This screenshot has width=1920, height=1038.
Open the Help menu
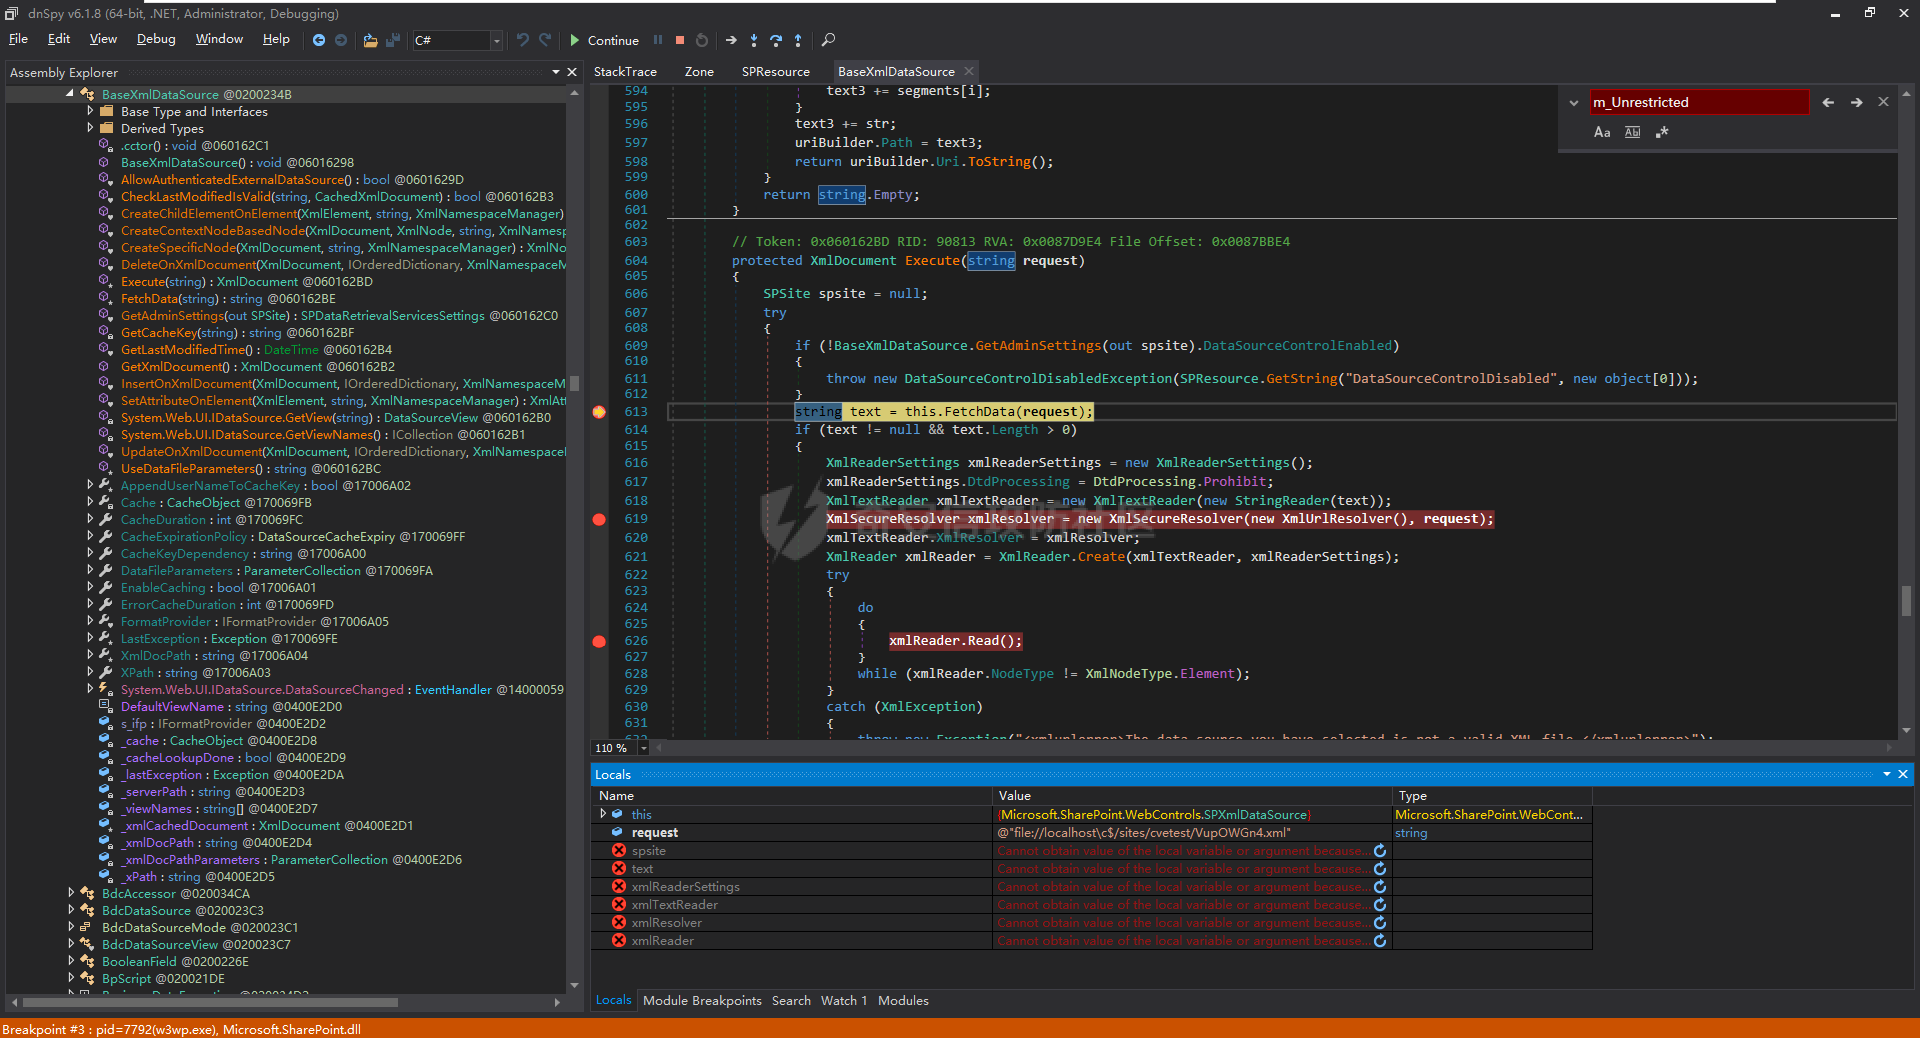(x=276, y=39)
